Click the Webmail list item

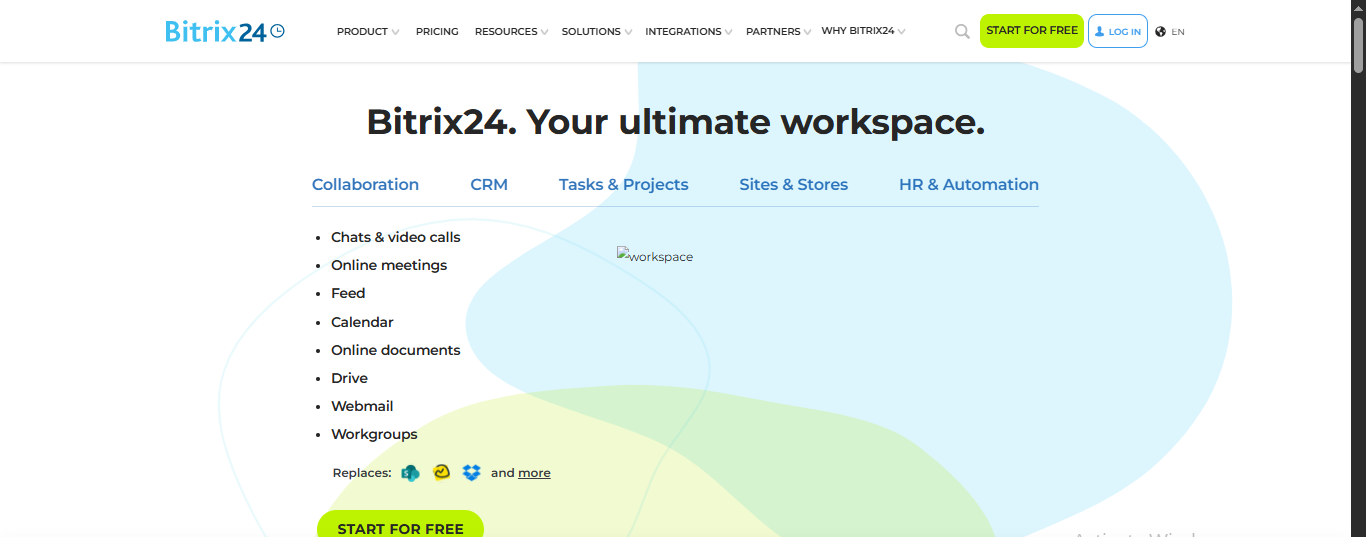click(x=362, y=406)
